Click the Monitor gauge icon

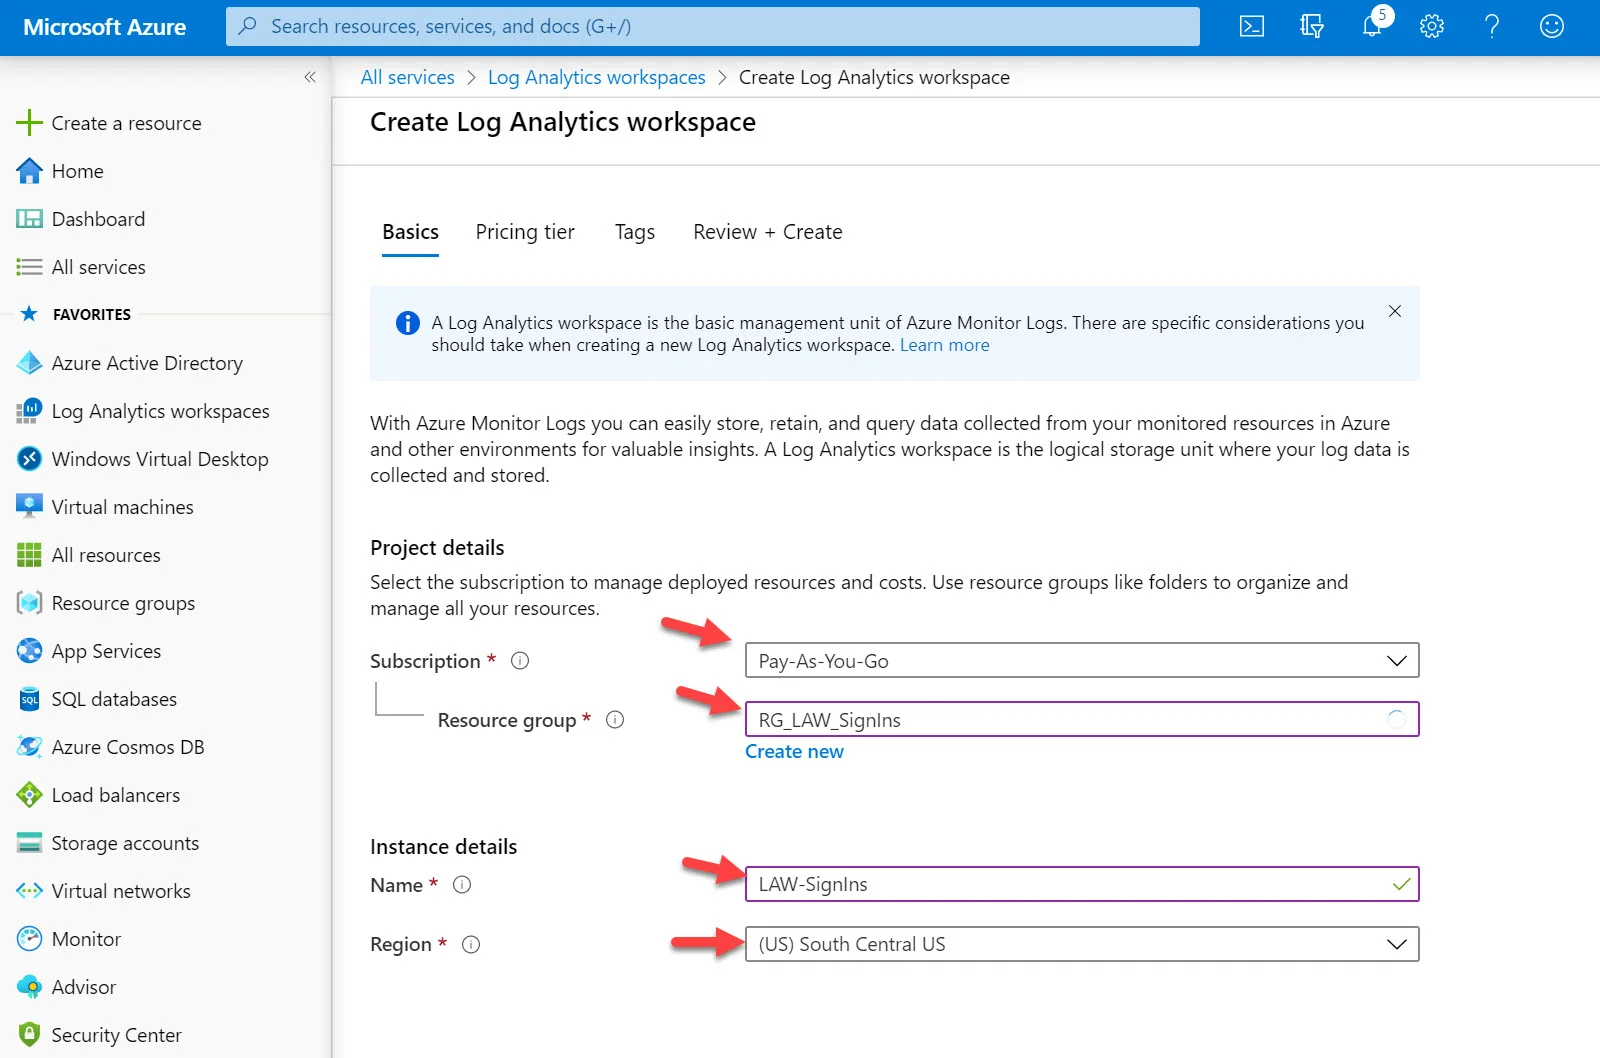[x=29, y=939]
